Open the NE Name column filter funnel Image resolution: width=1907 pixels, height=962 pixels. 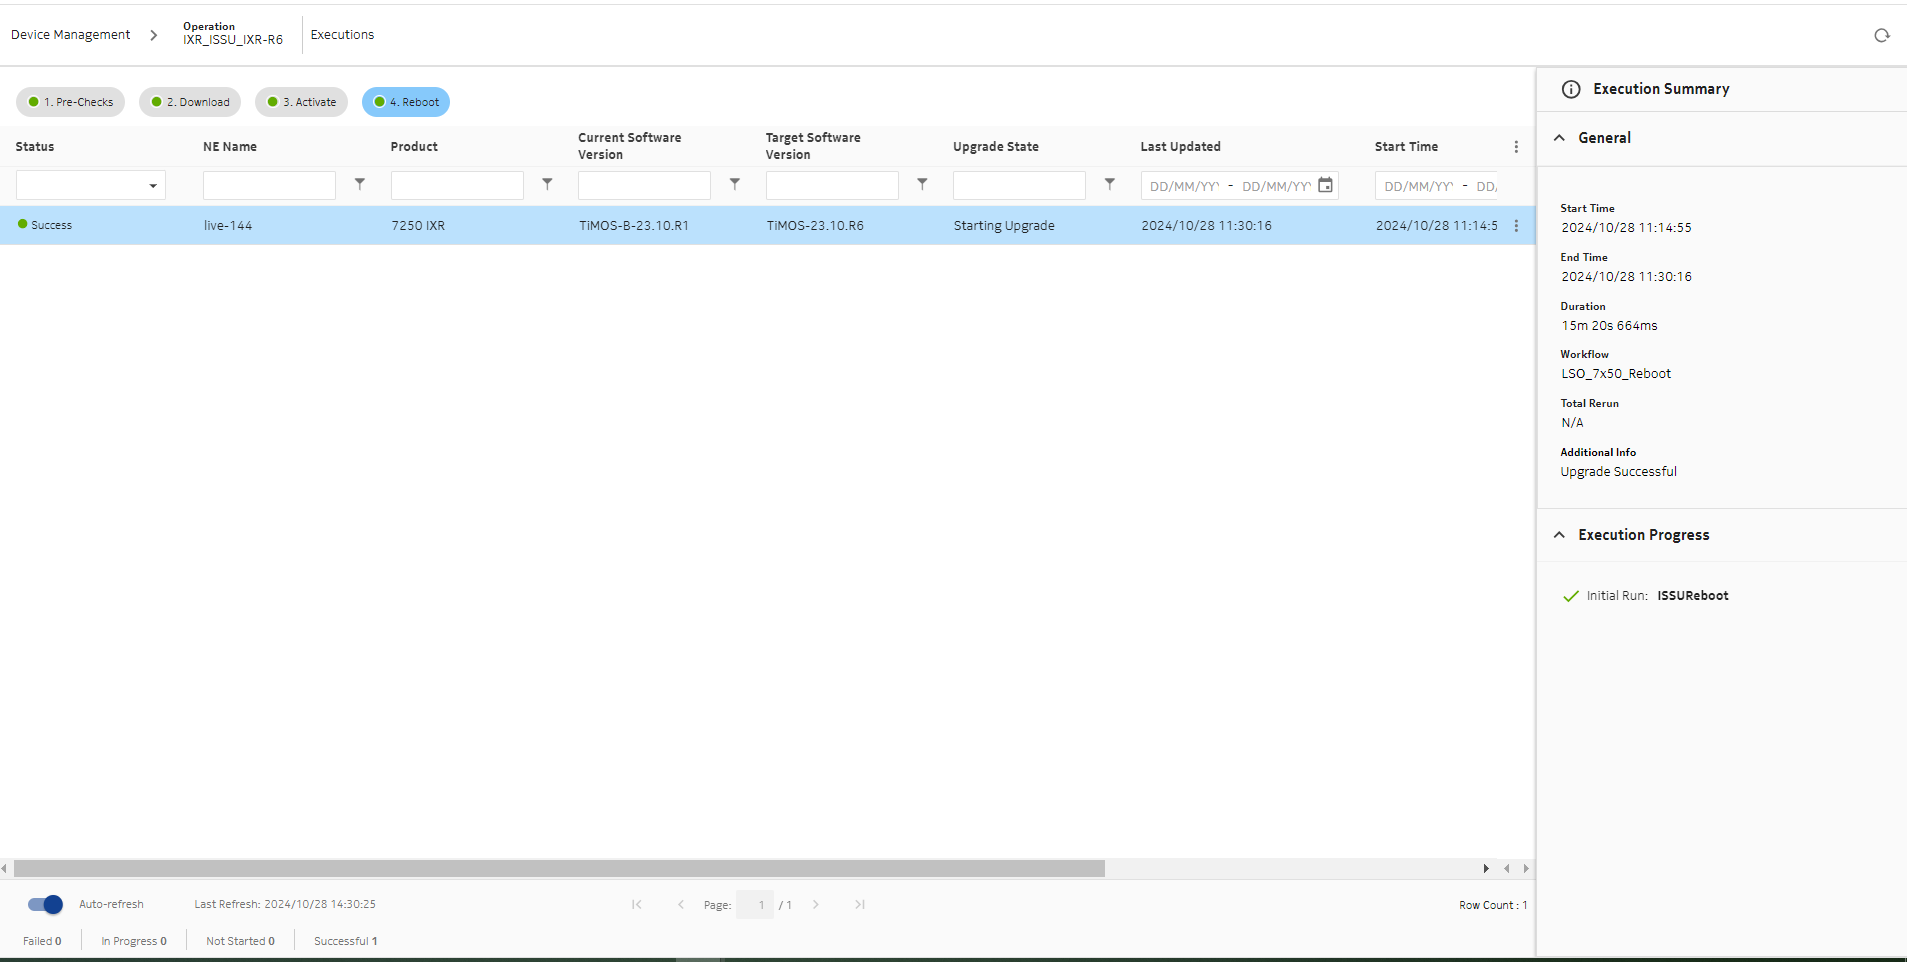(x=360, y=184)
